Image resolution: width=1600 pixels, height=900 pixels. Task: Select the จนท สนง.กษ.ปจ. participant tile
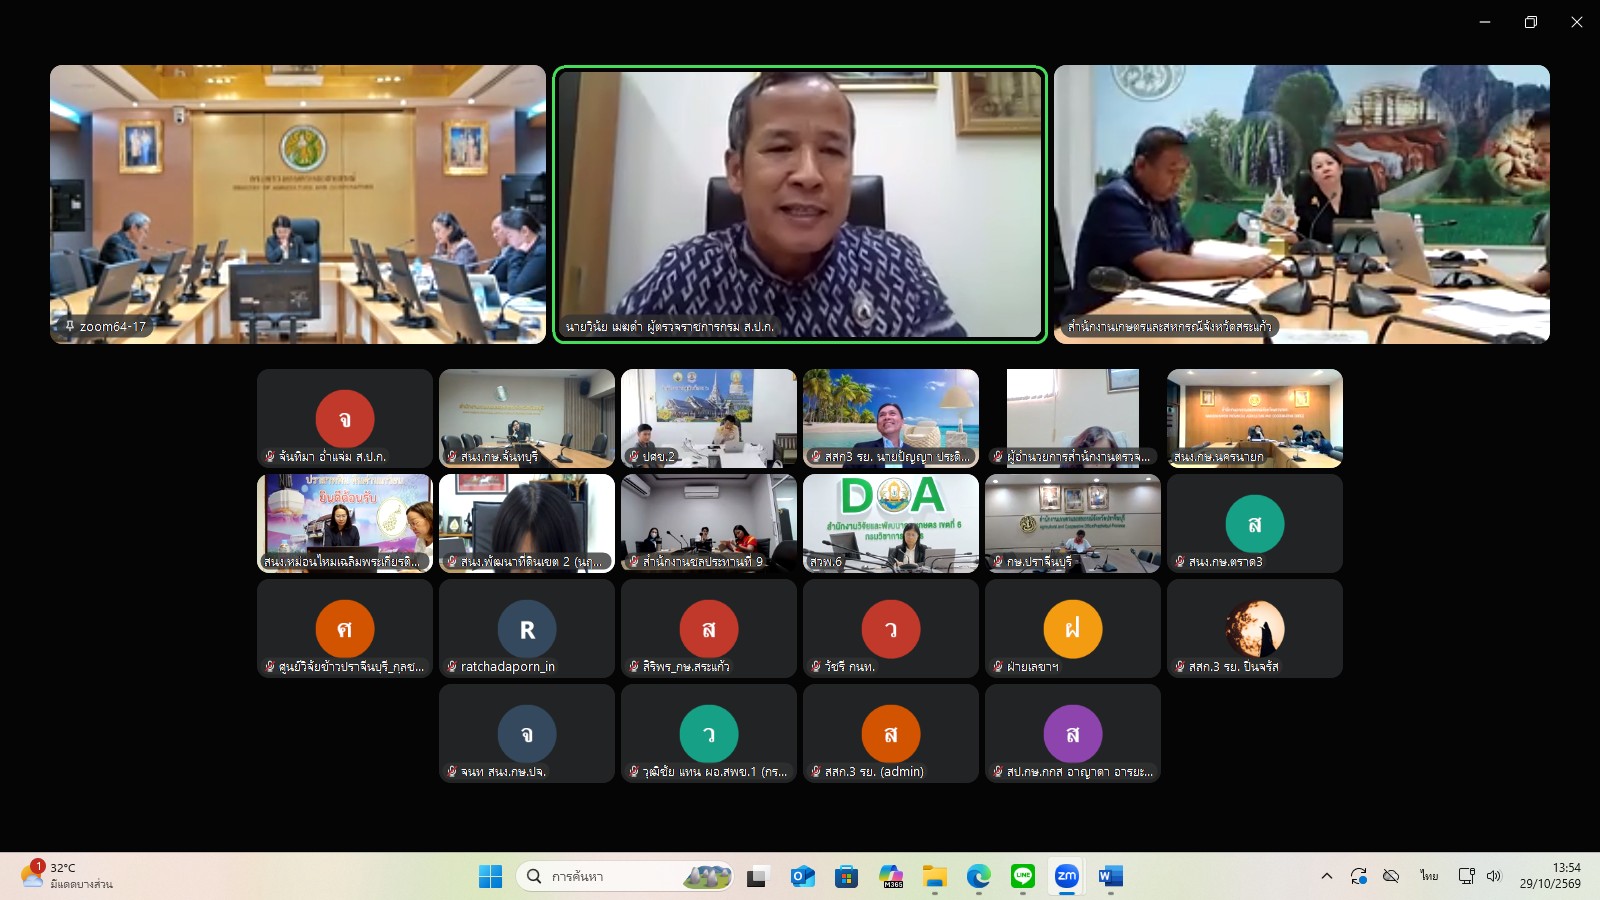click(x=527, y=733)
